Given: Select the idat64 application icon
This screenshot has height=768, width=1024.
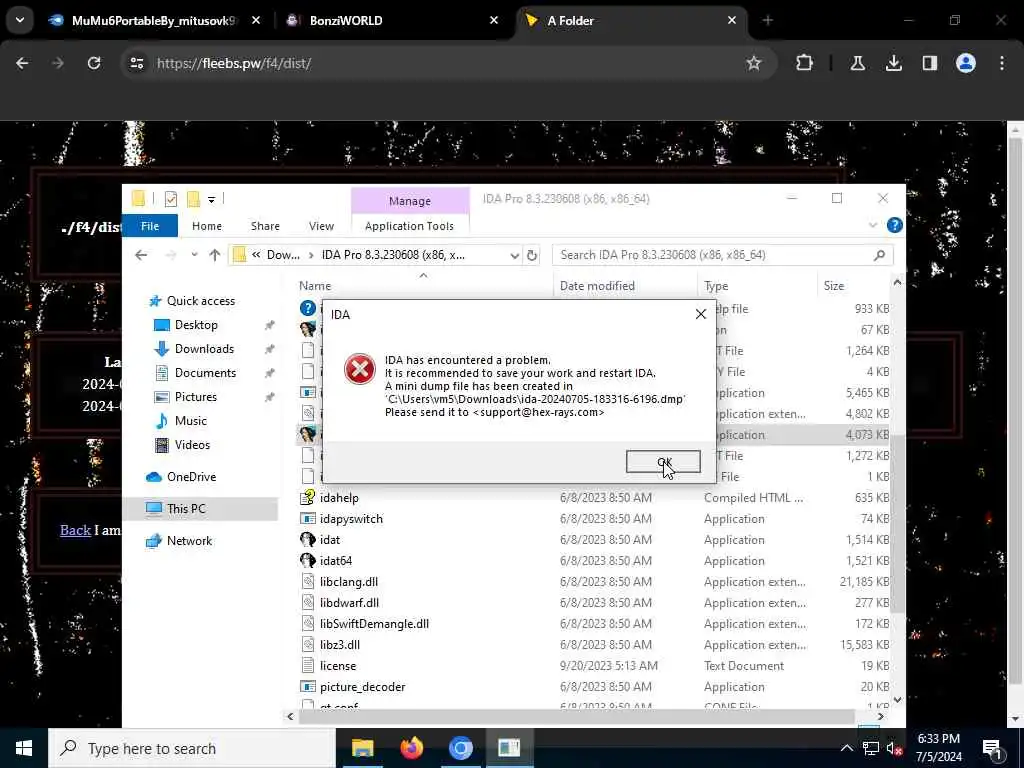Looking at the screenshot, I should coord(308,560).
